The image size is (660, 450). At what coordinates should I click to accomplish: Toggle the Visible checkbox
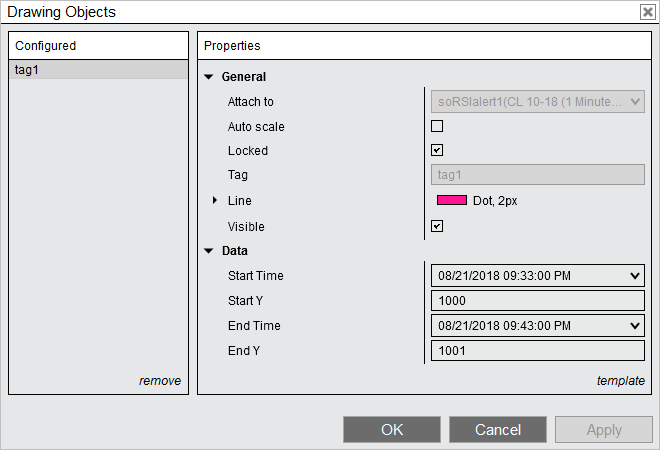(x=437, y=226)
